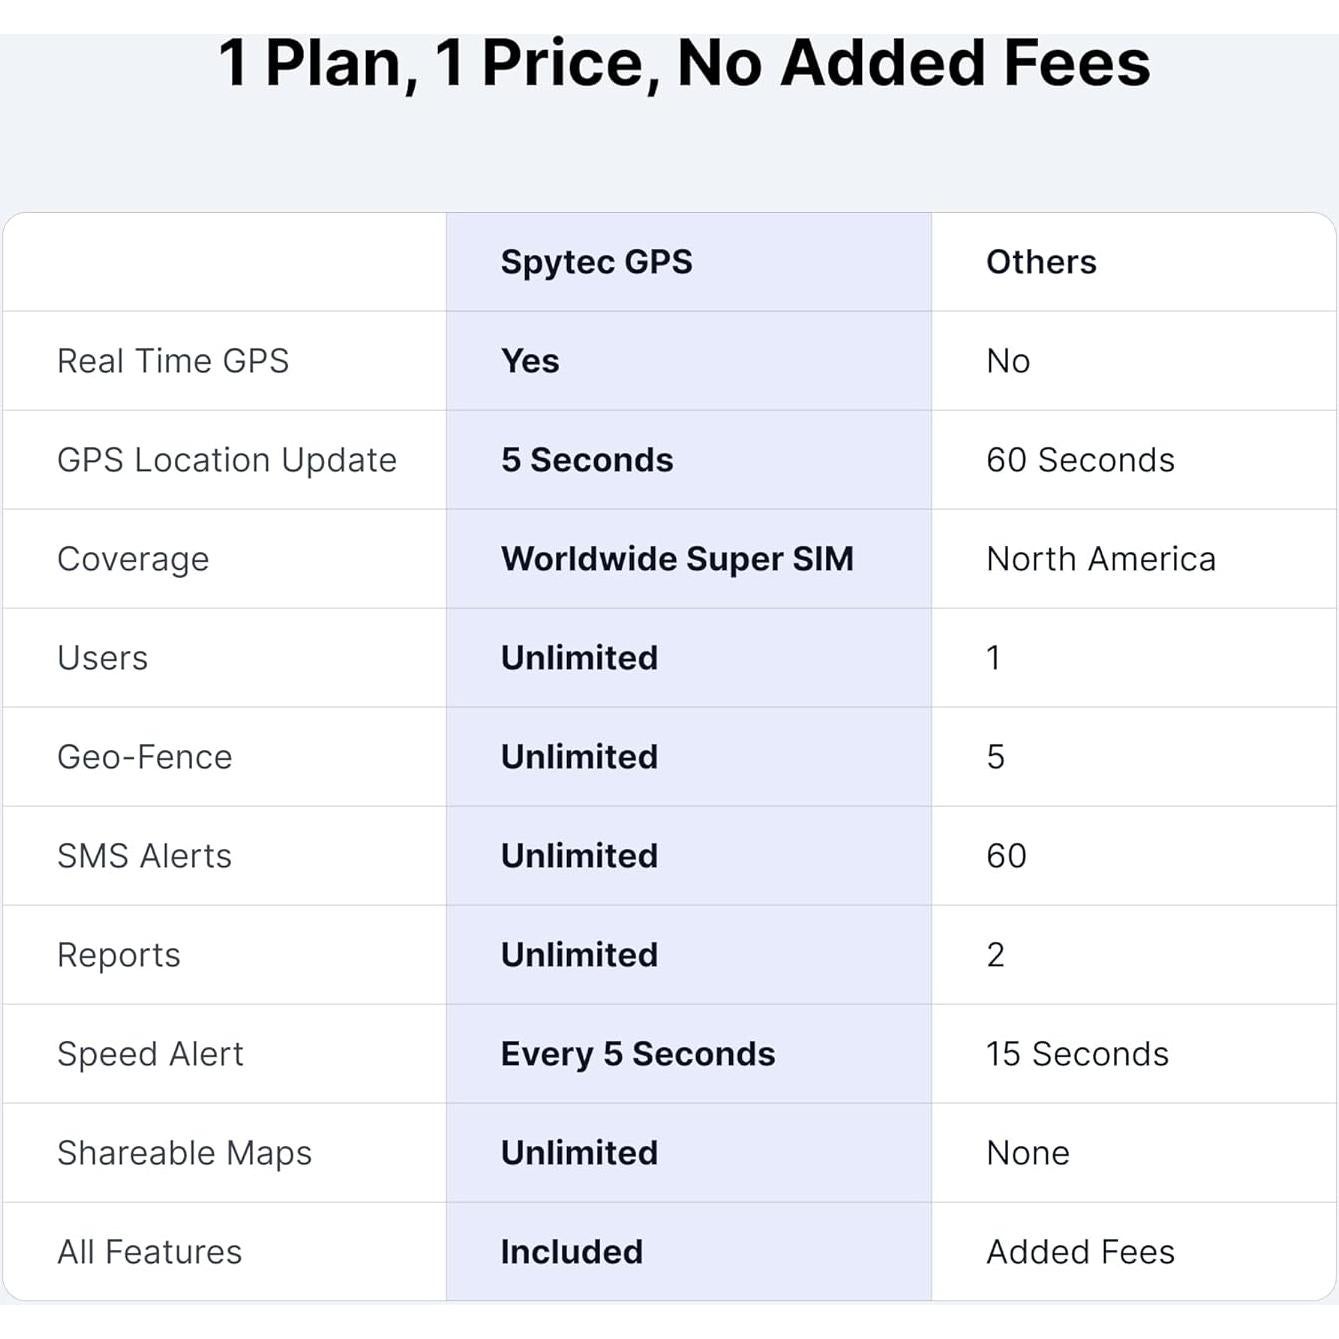The image size is (1339, 1339).
Task: Select the "North America" coverage cell
Action: (1101, 559)
